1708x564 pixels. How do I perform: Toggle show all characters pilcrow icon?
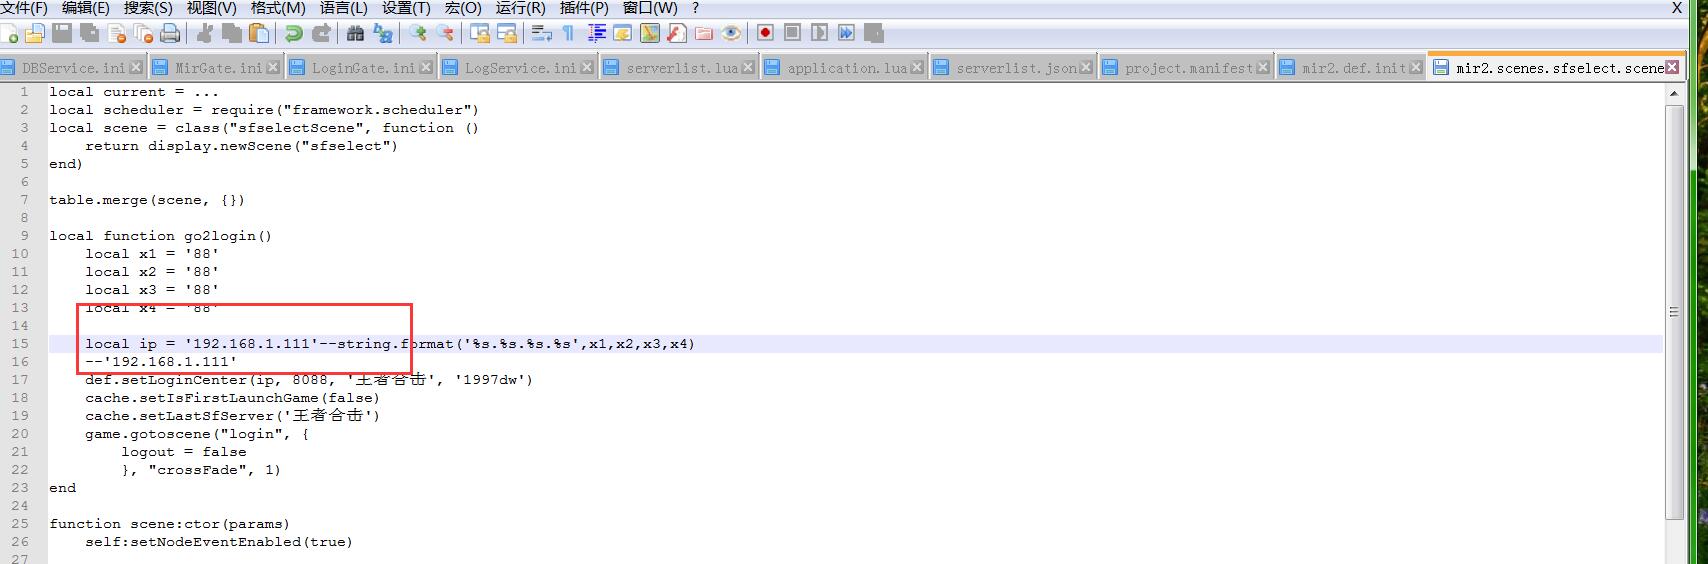(568, 34)
